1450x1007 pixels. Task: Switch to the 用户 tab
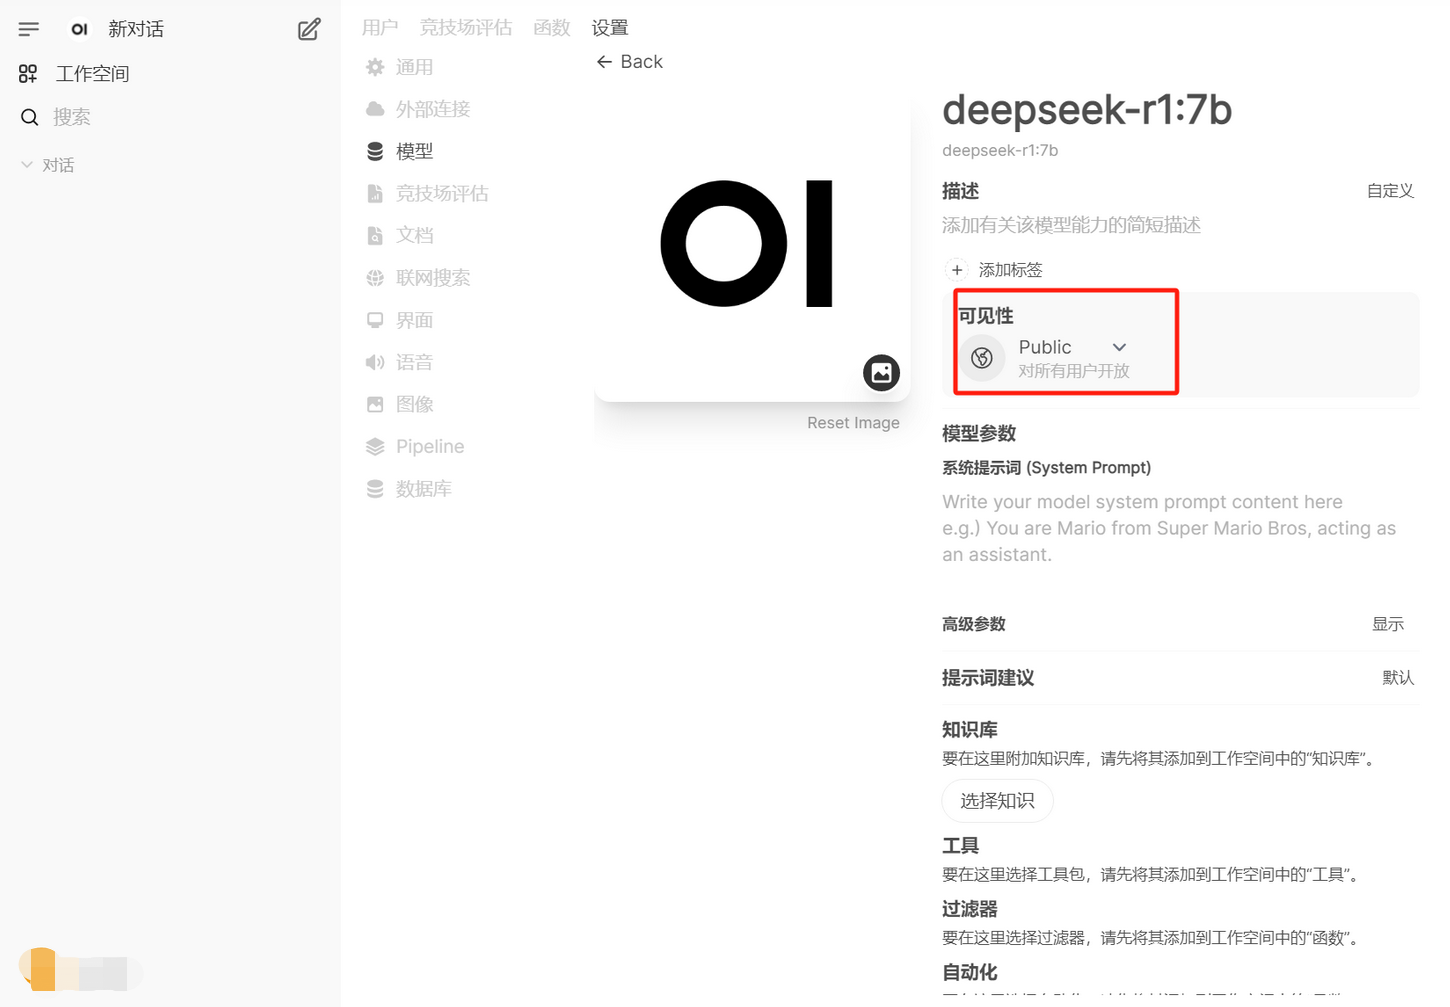tap(380, 28)
